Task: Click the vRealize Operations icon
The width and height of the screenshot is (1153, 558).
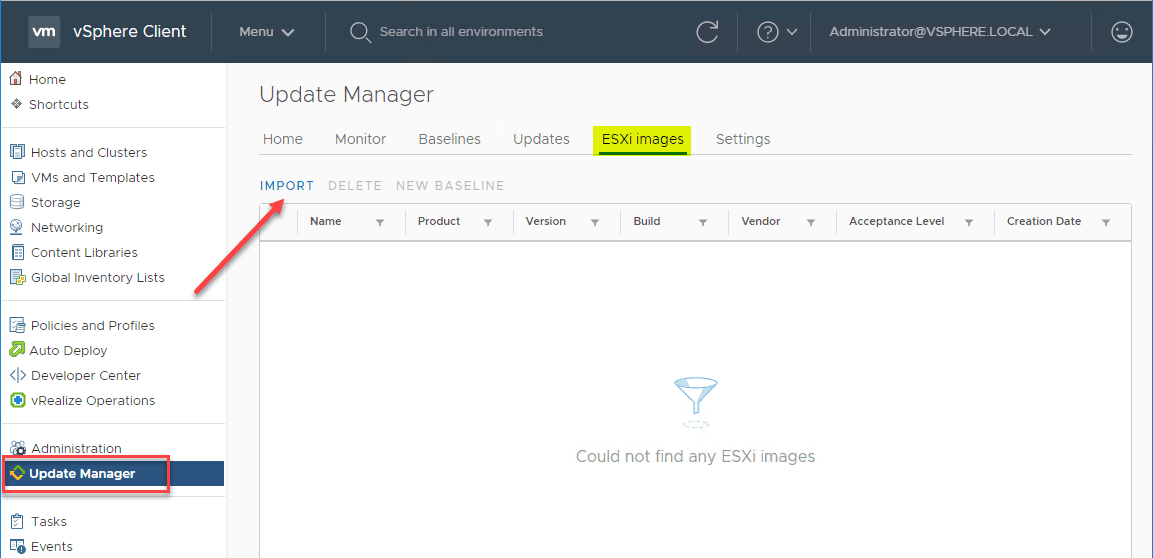Action: tap(16, 400)
